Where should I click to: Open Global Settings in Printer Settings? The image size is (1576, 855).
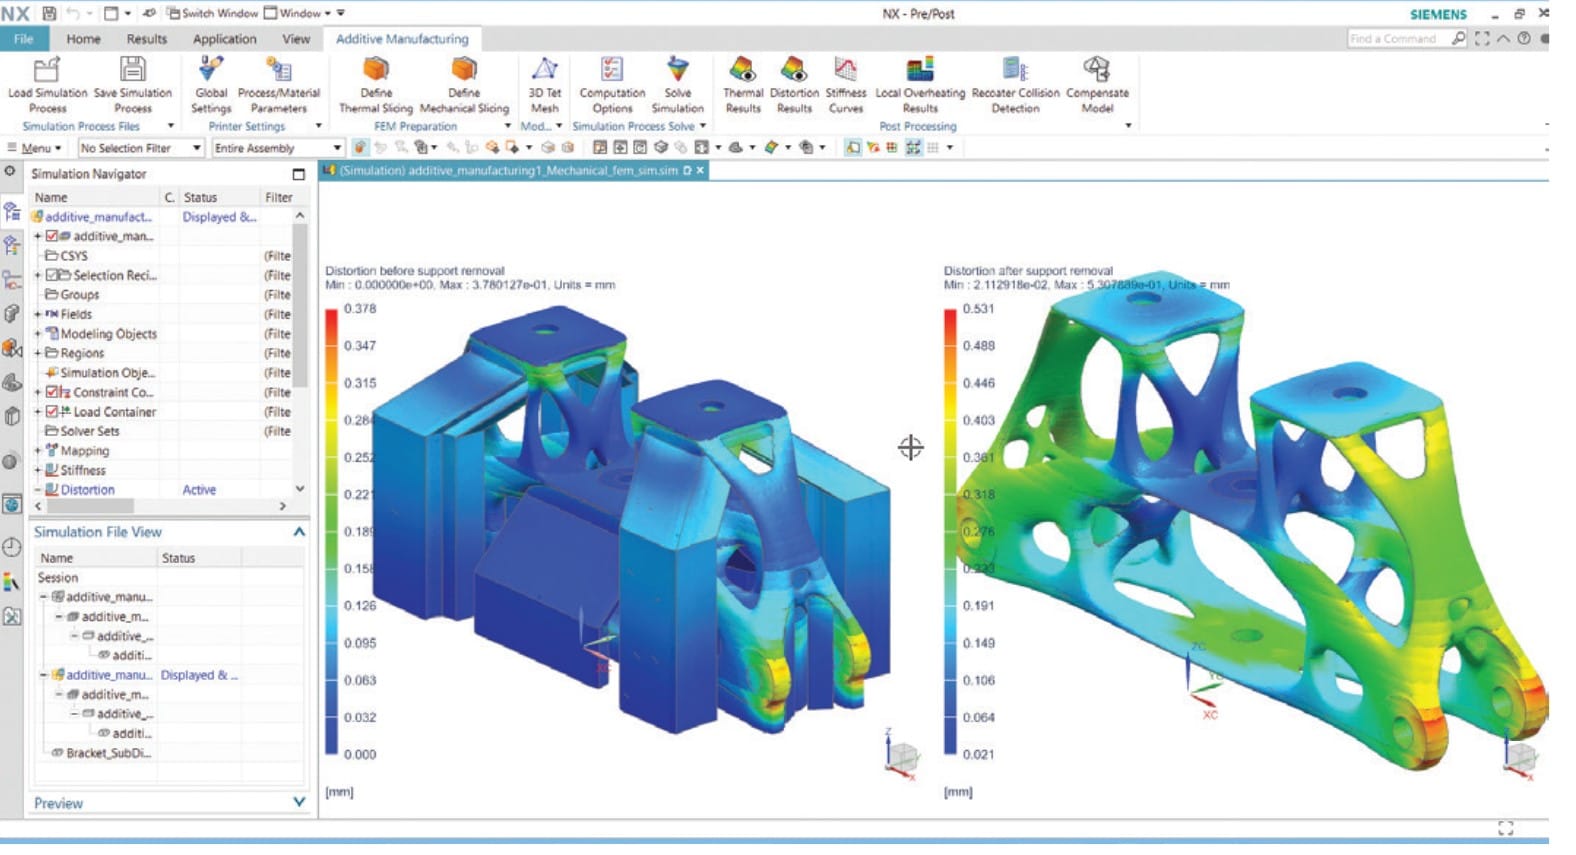coord(211,85)
